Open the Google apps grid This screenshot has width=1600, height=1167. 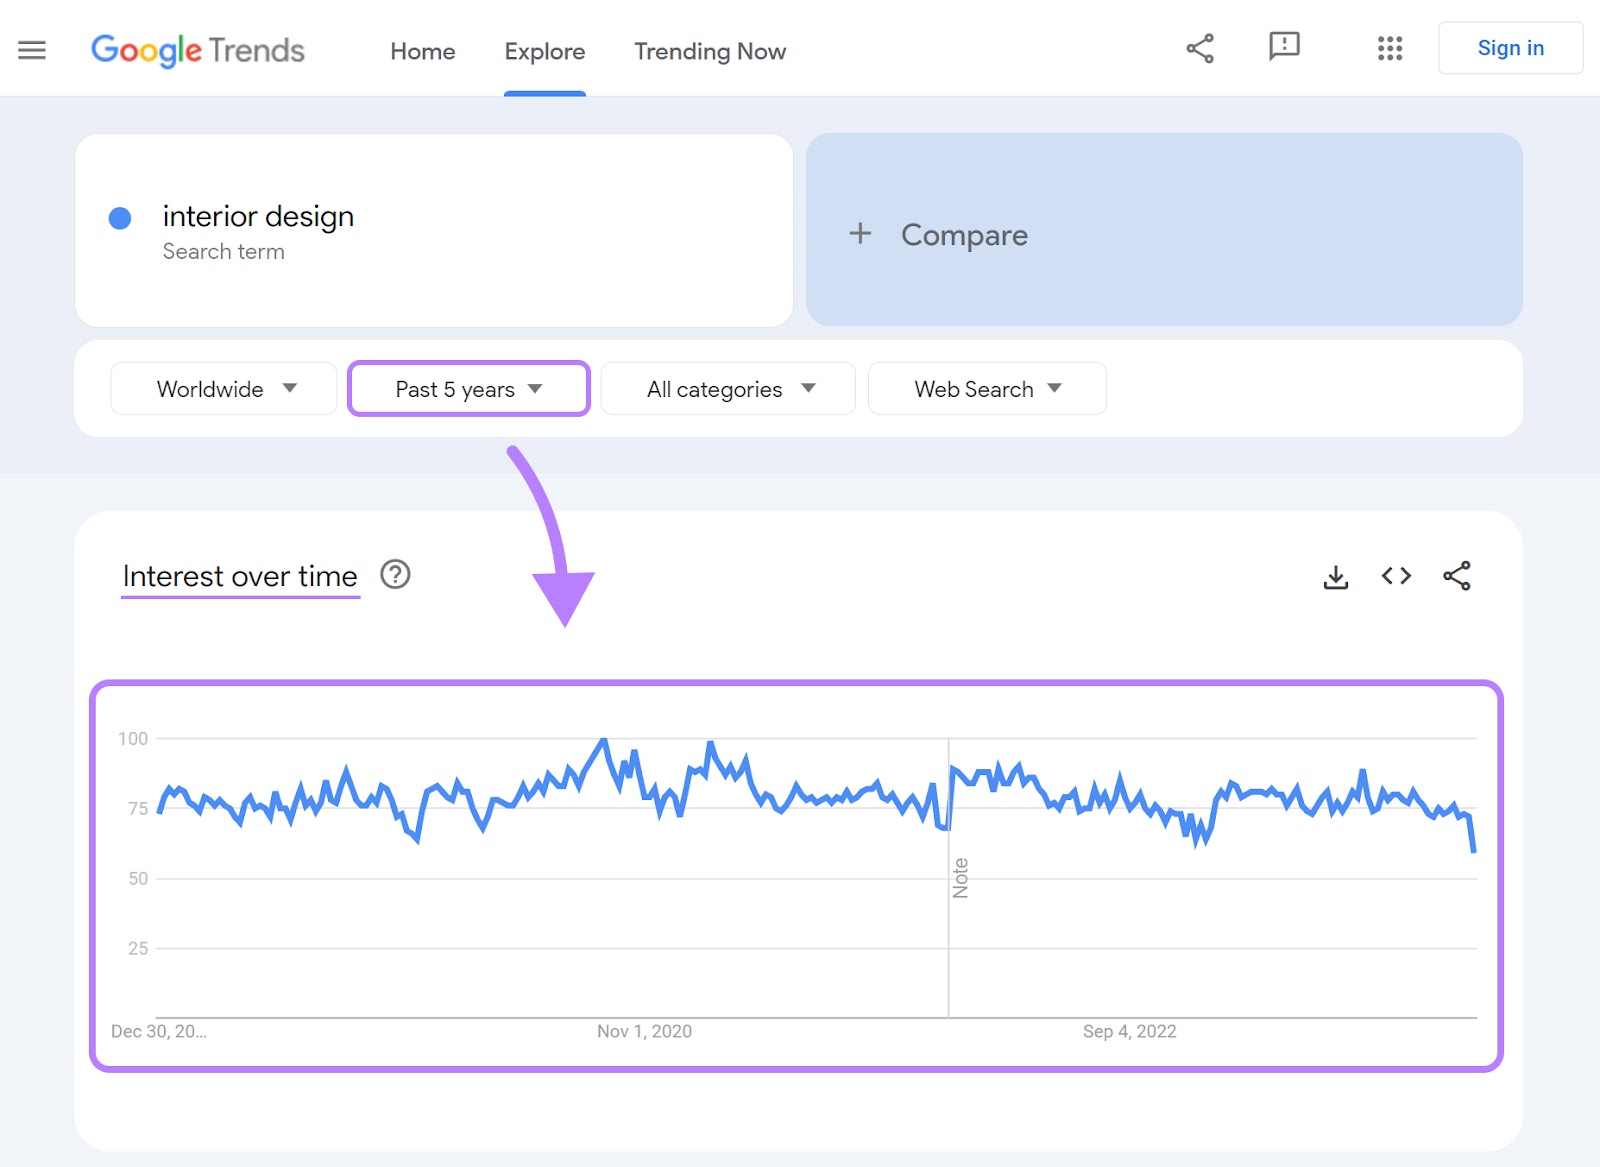1389,48
